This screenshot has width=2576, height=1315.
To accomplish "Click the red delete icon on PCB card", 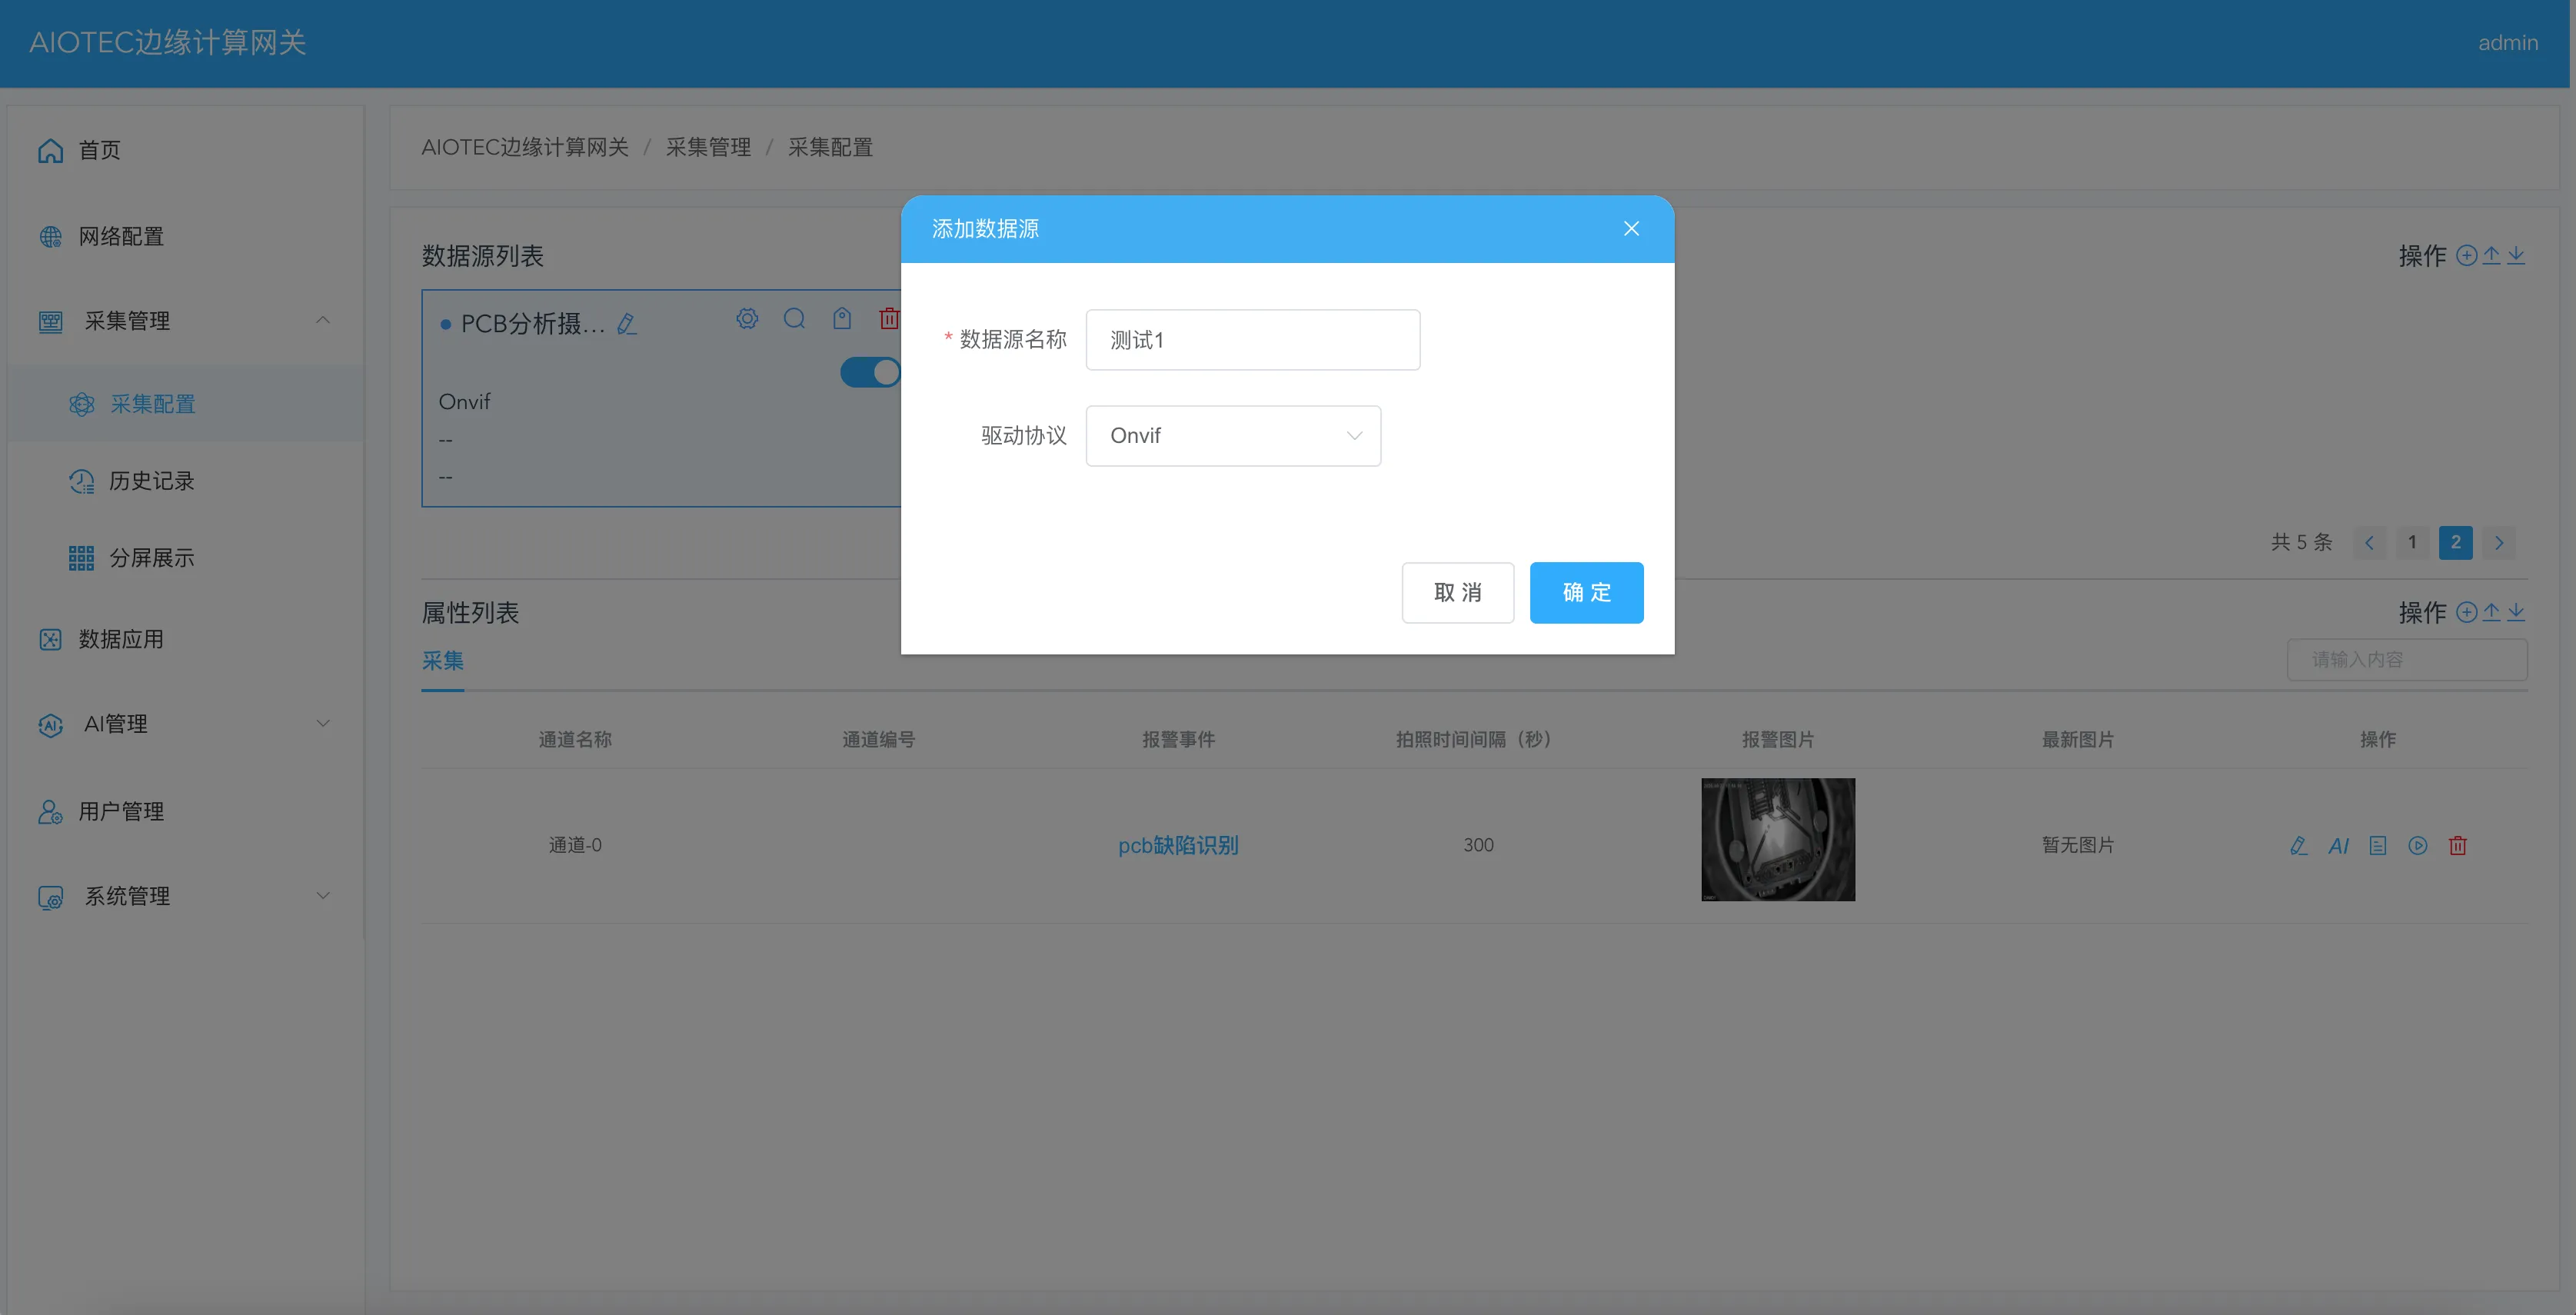I will pos(888,319).
